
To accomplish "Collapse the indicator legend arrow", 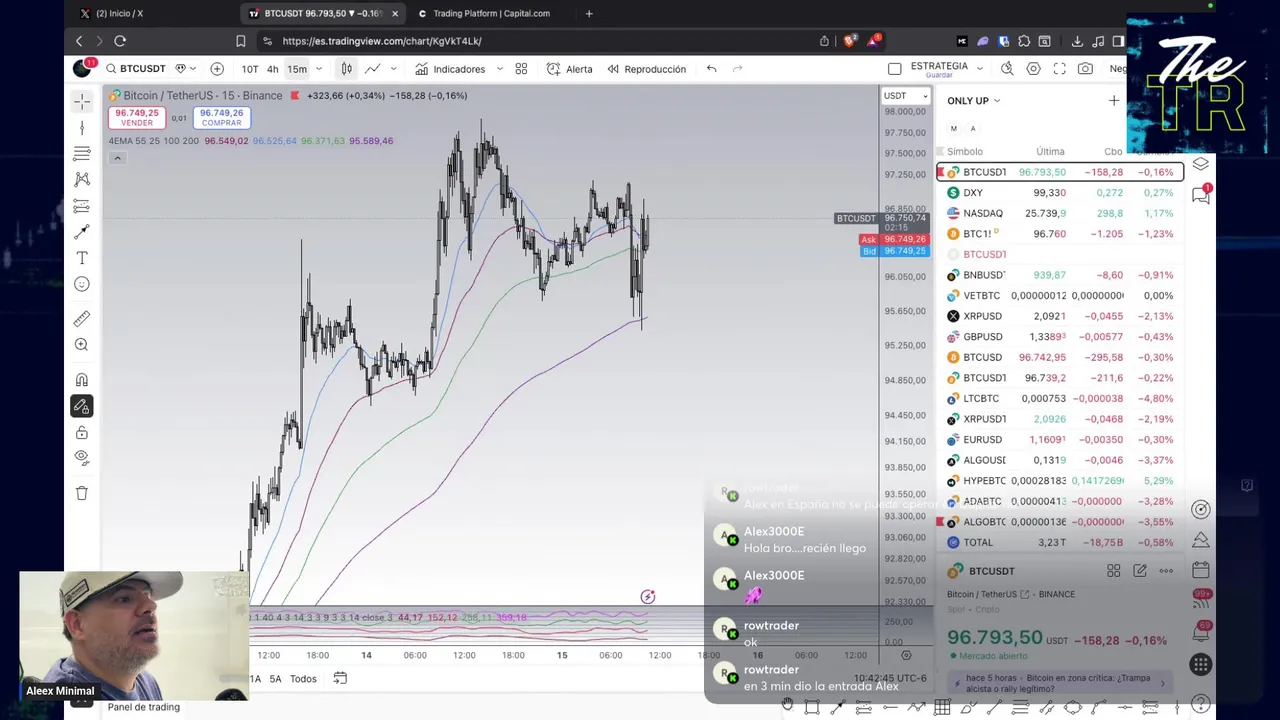I will [x=117, y=158].
